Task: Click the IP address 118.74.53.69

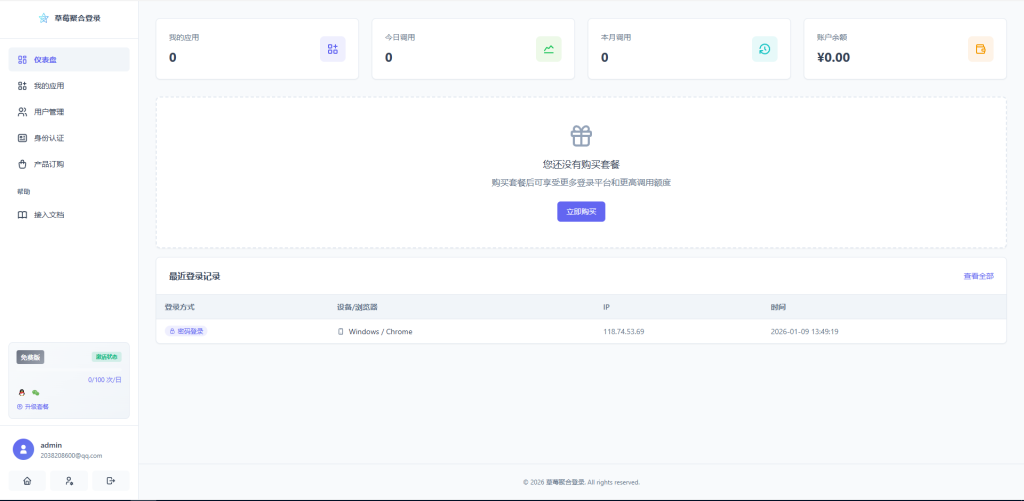Action: tap(624, 332)
